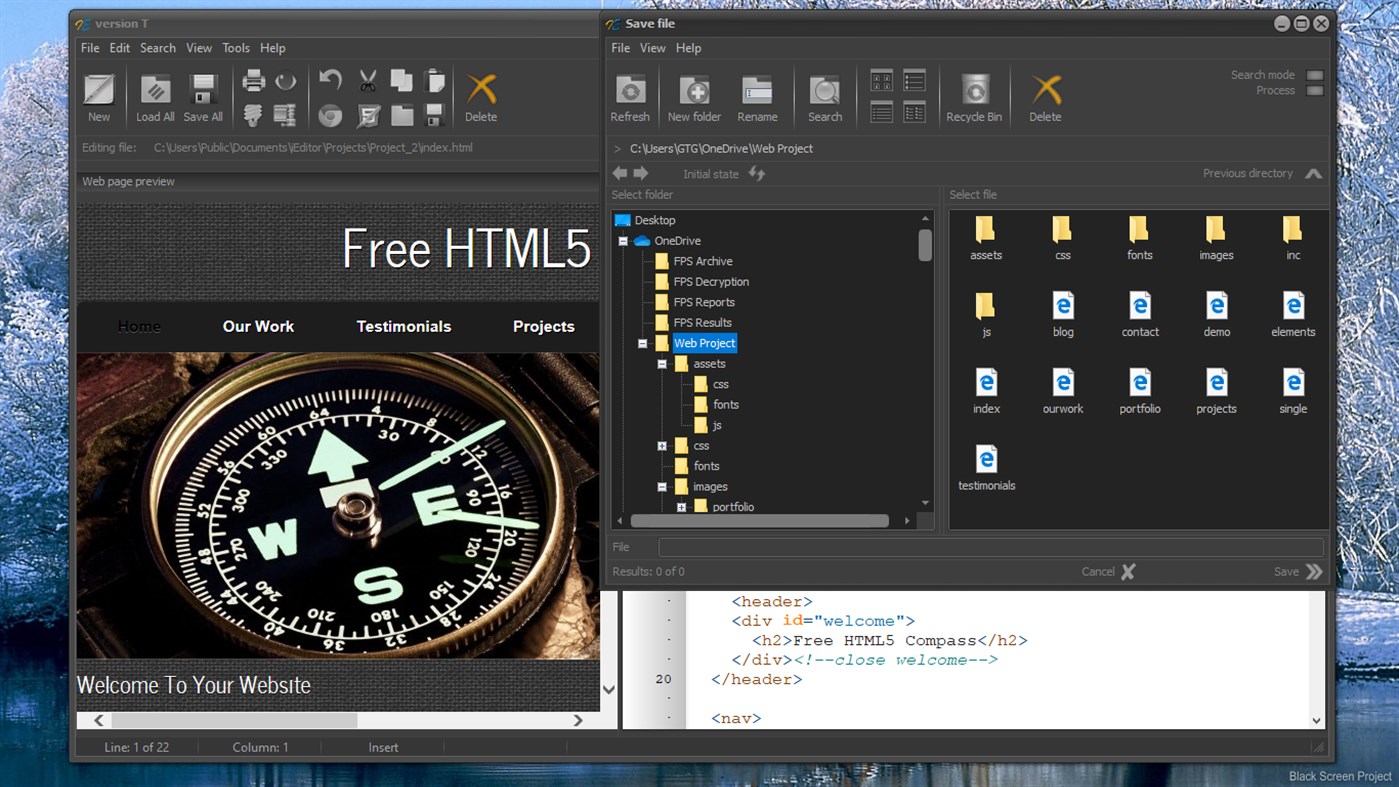Expand the css folder in tree

tap(662, 446)
